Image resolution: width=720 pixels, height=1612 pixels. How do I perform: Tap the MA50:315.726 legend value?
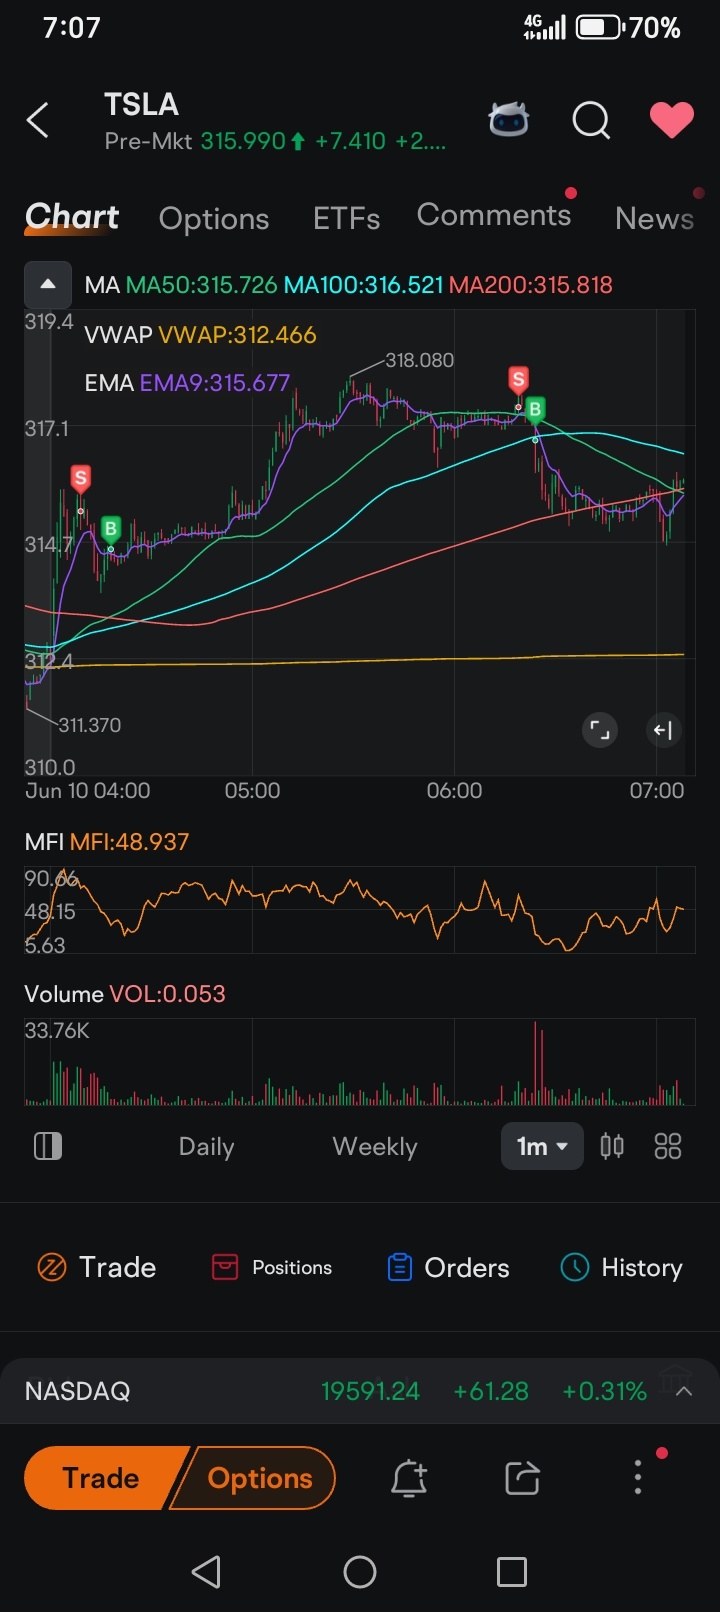(x=201, y=285)
